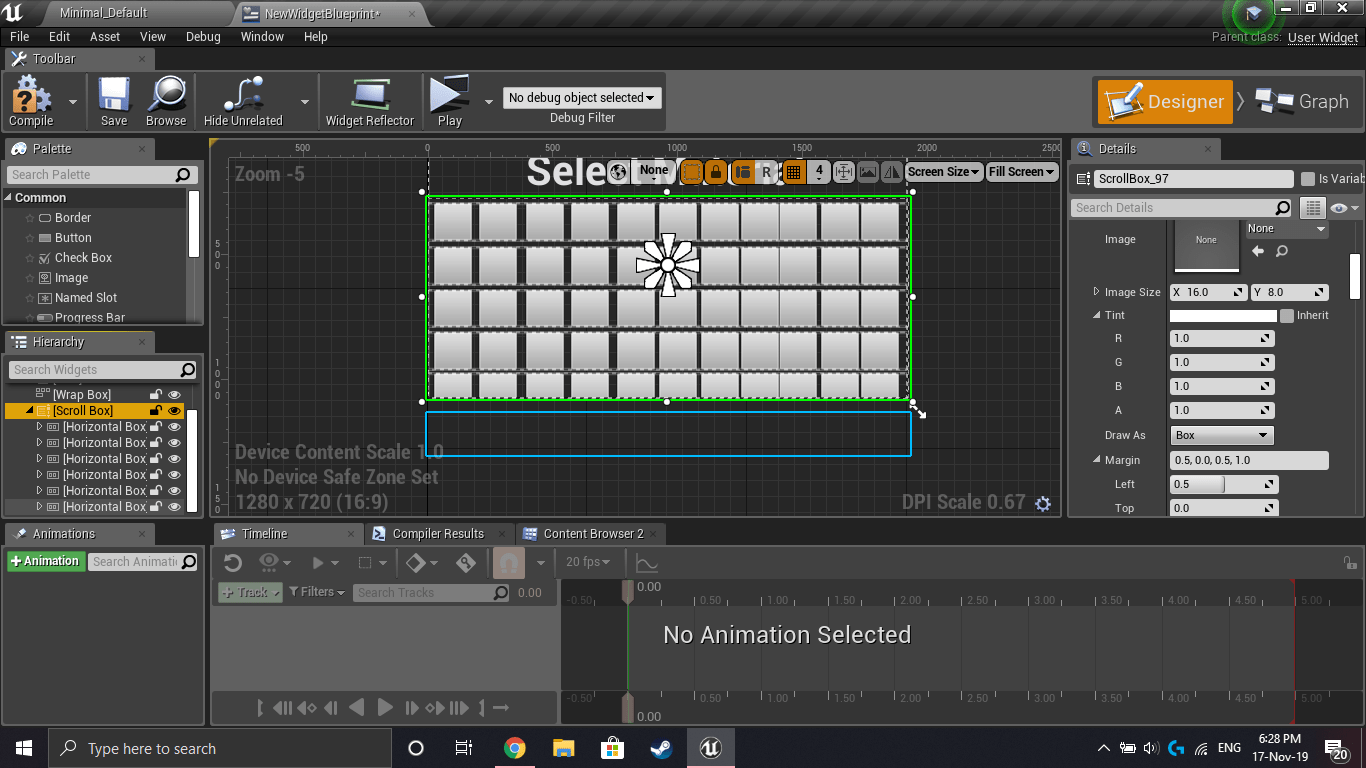The height and width of the screenshot is (768, 1366).
Task: Click the timeline undo/revert arrow icon
Action: coord(233,563)
